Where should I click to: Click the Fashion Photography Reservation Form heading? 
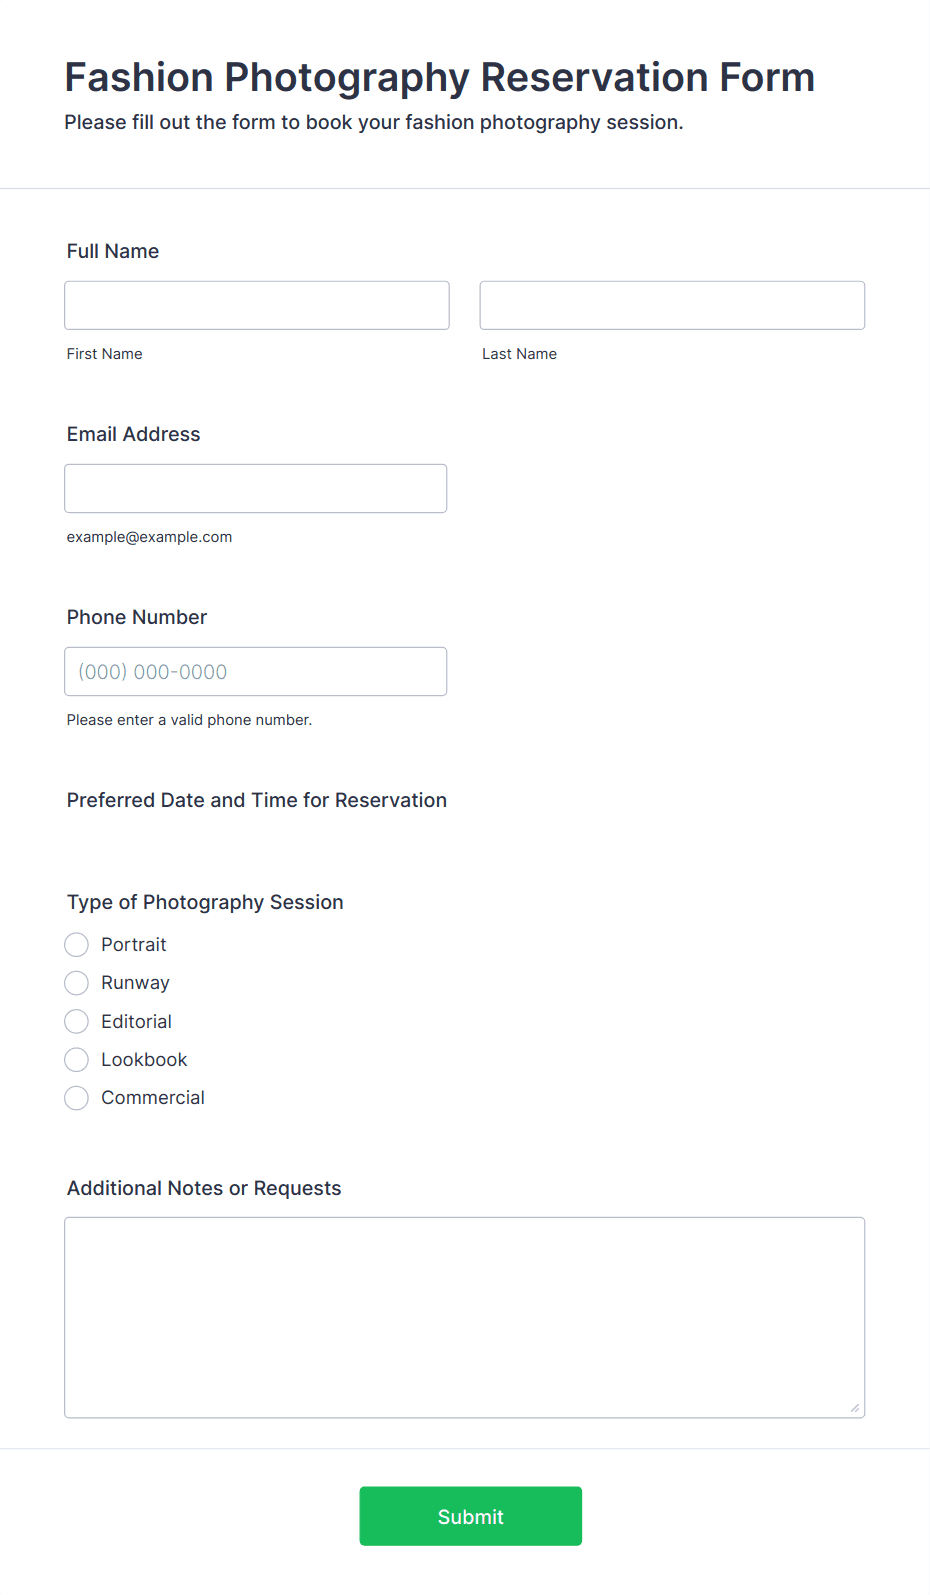click(x=440, y=77)
